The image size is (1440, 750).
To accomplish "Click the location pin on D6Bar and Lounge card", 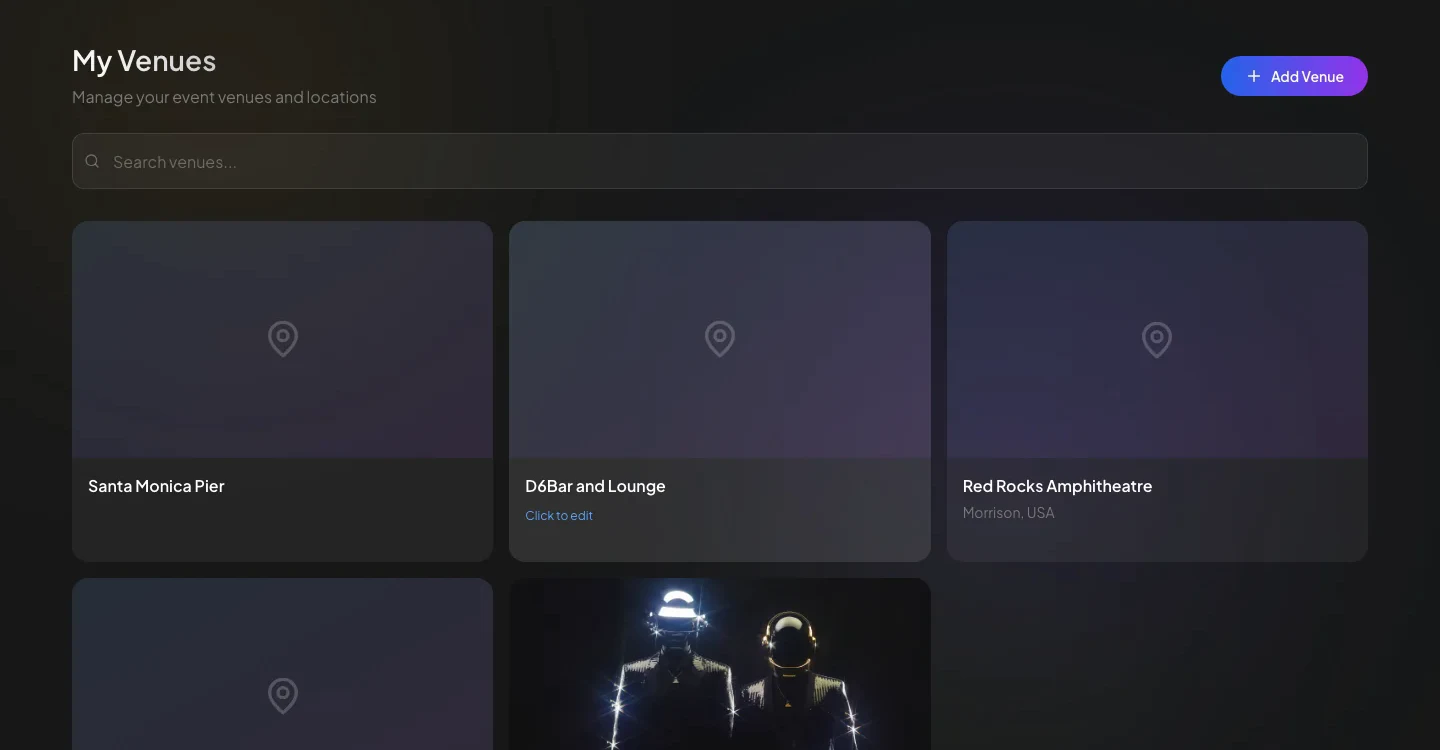I will point(720,339).
